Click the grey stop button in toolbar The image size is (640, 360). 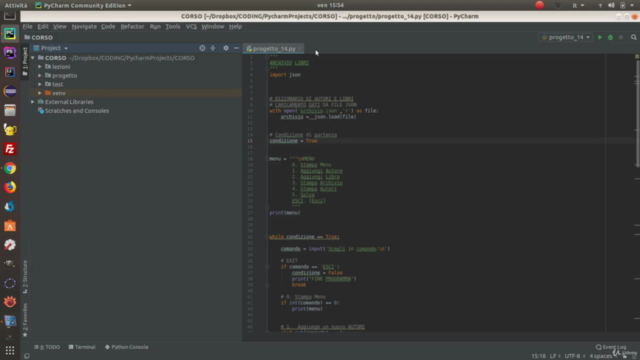[x=621, y=37]
